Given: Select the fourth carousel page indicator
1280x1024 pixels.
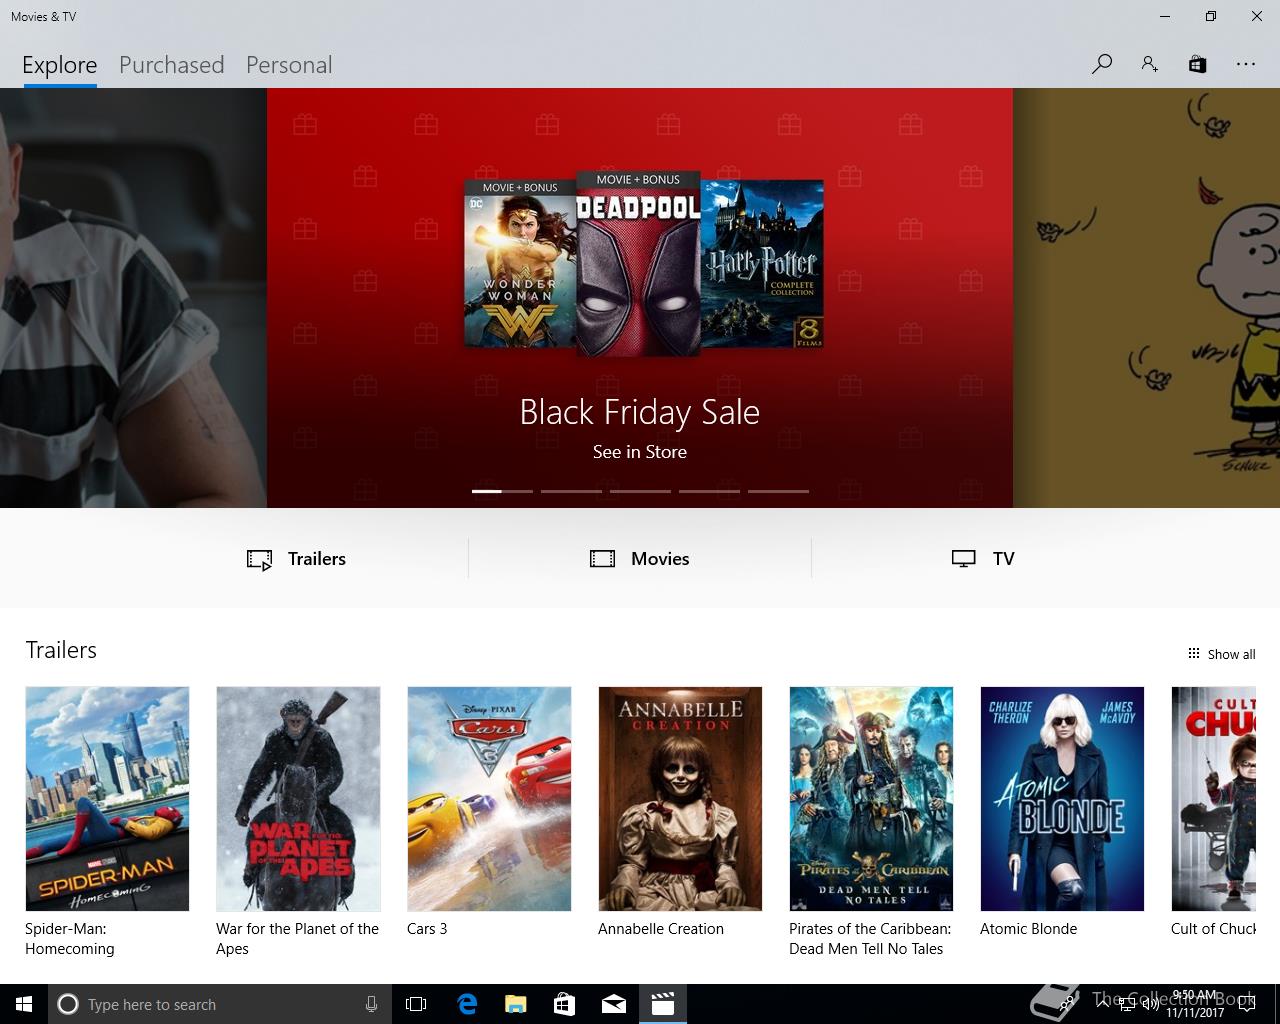Looking at the screenshot, I should [x=709, y=491].
